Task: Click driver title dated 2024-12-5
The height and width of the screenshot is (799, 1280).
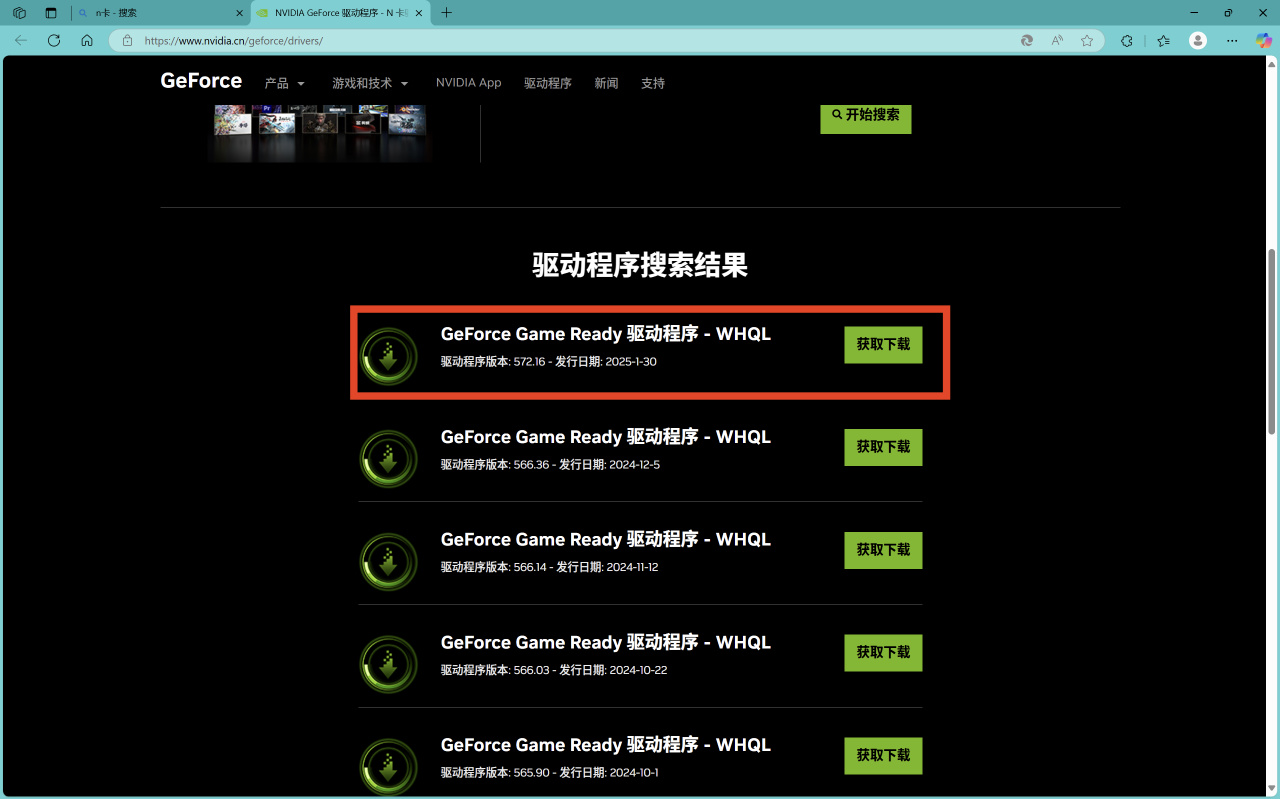Action: pos(606,437)
